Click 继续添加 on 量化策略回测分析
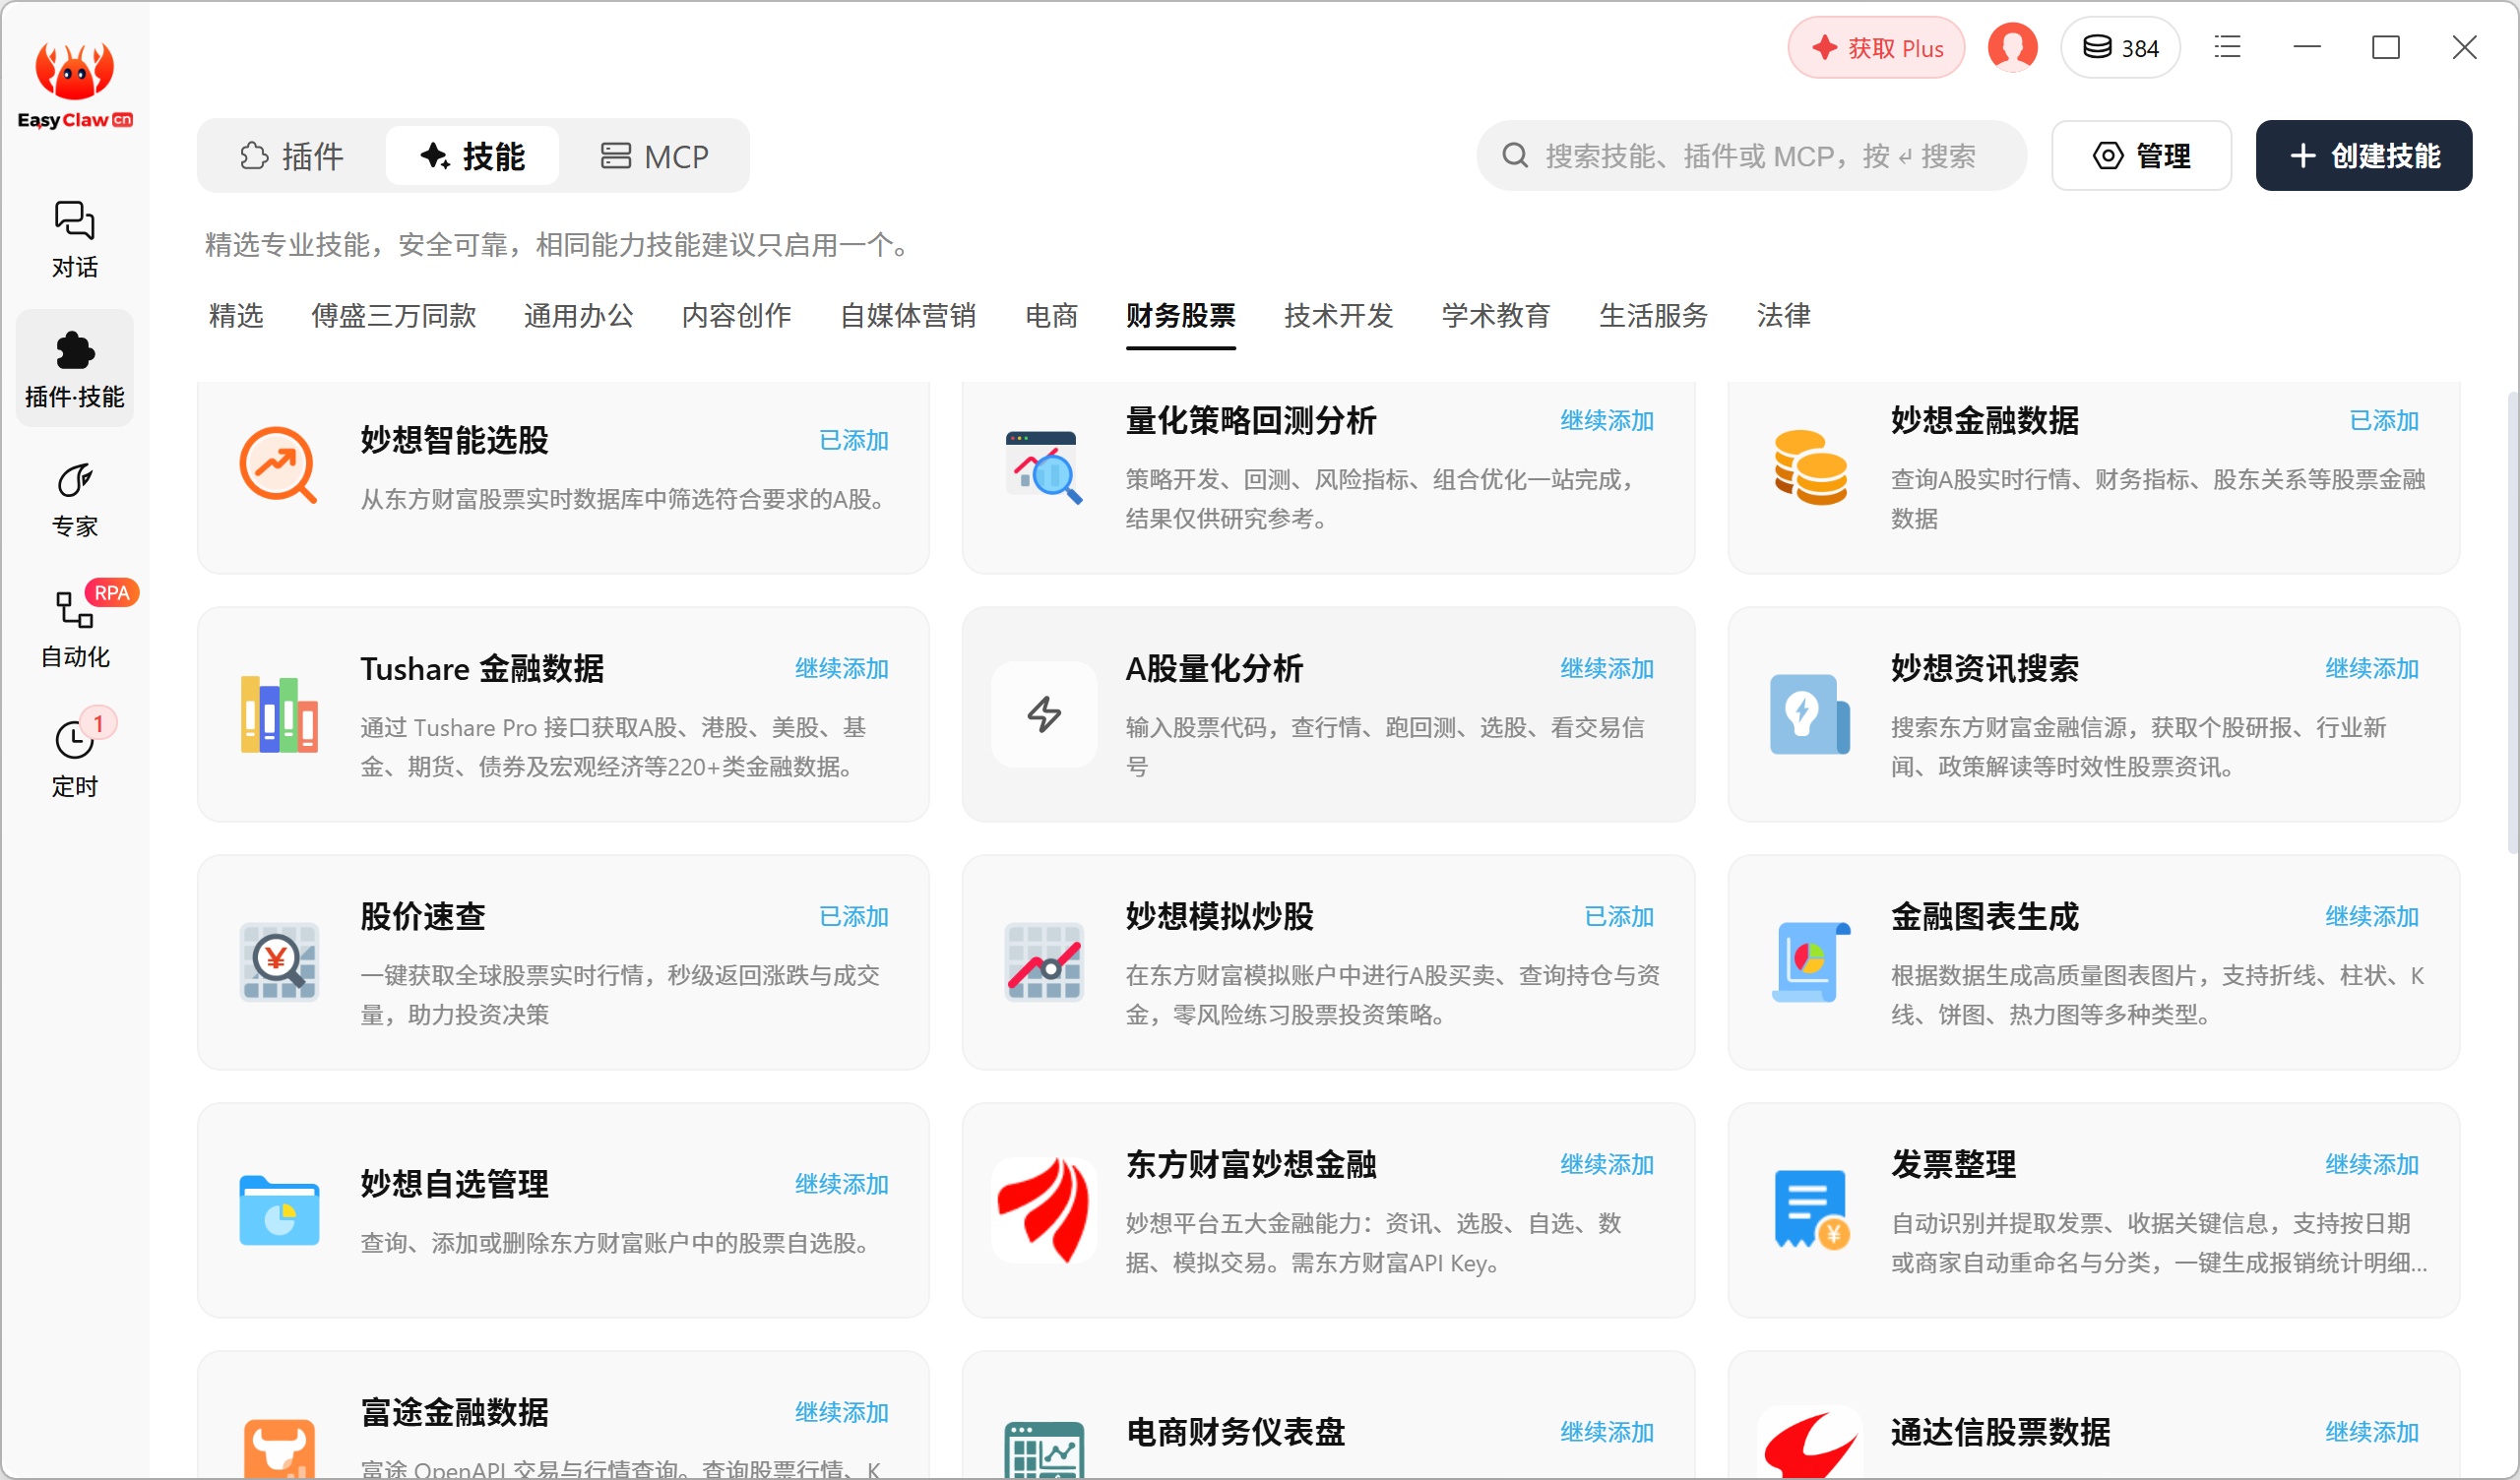This screenshot has width=2520, height=1480. click(1607, 421)
